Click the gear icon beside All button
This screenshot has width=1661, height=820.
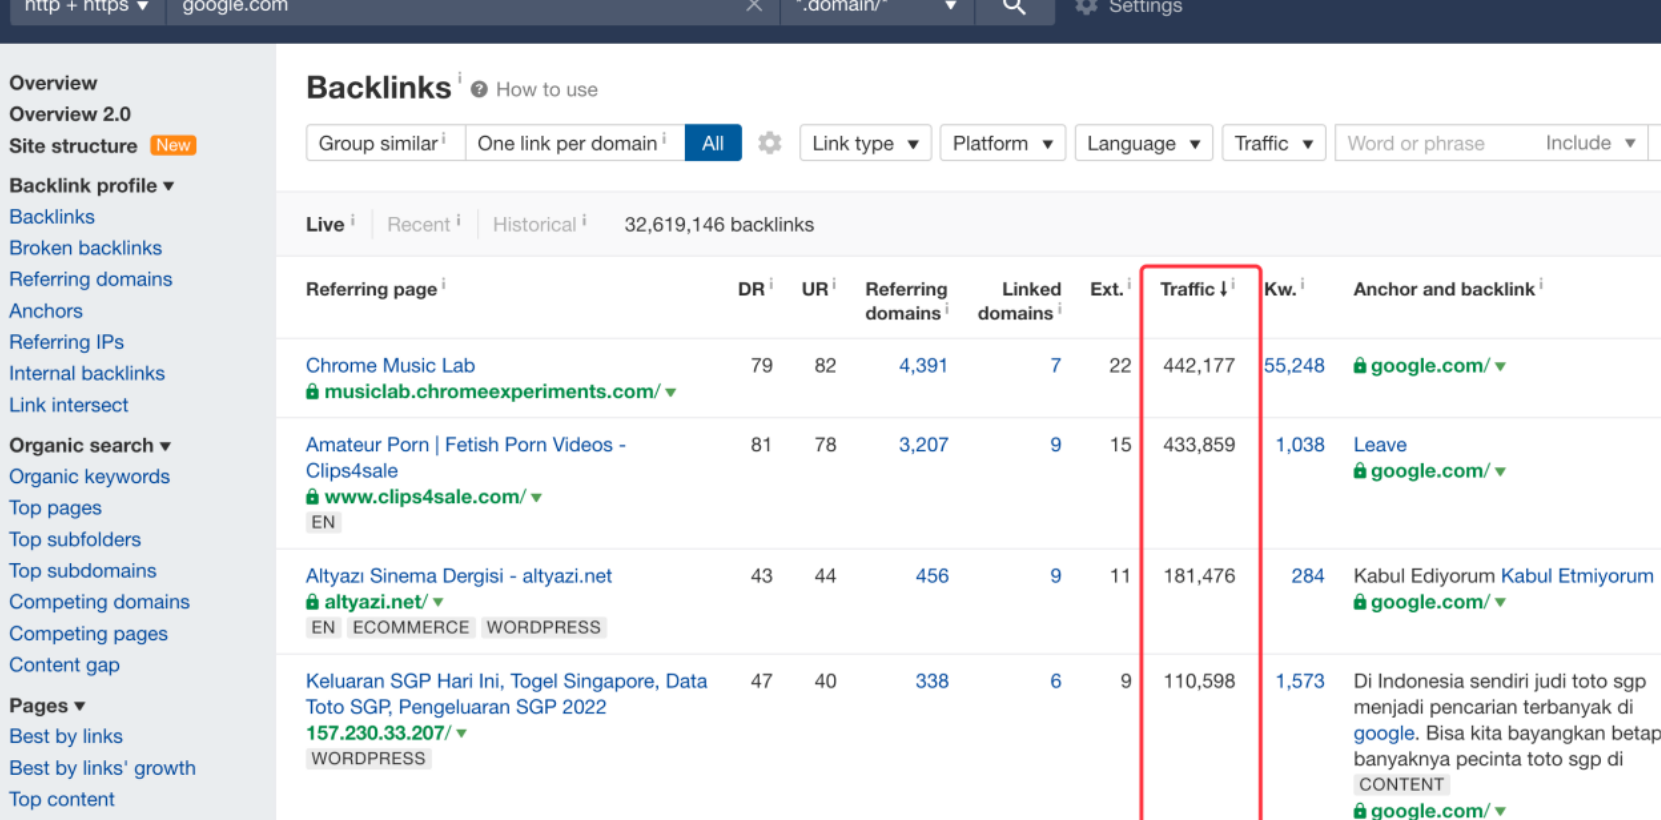tap(769, 143)
